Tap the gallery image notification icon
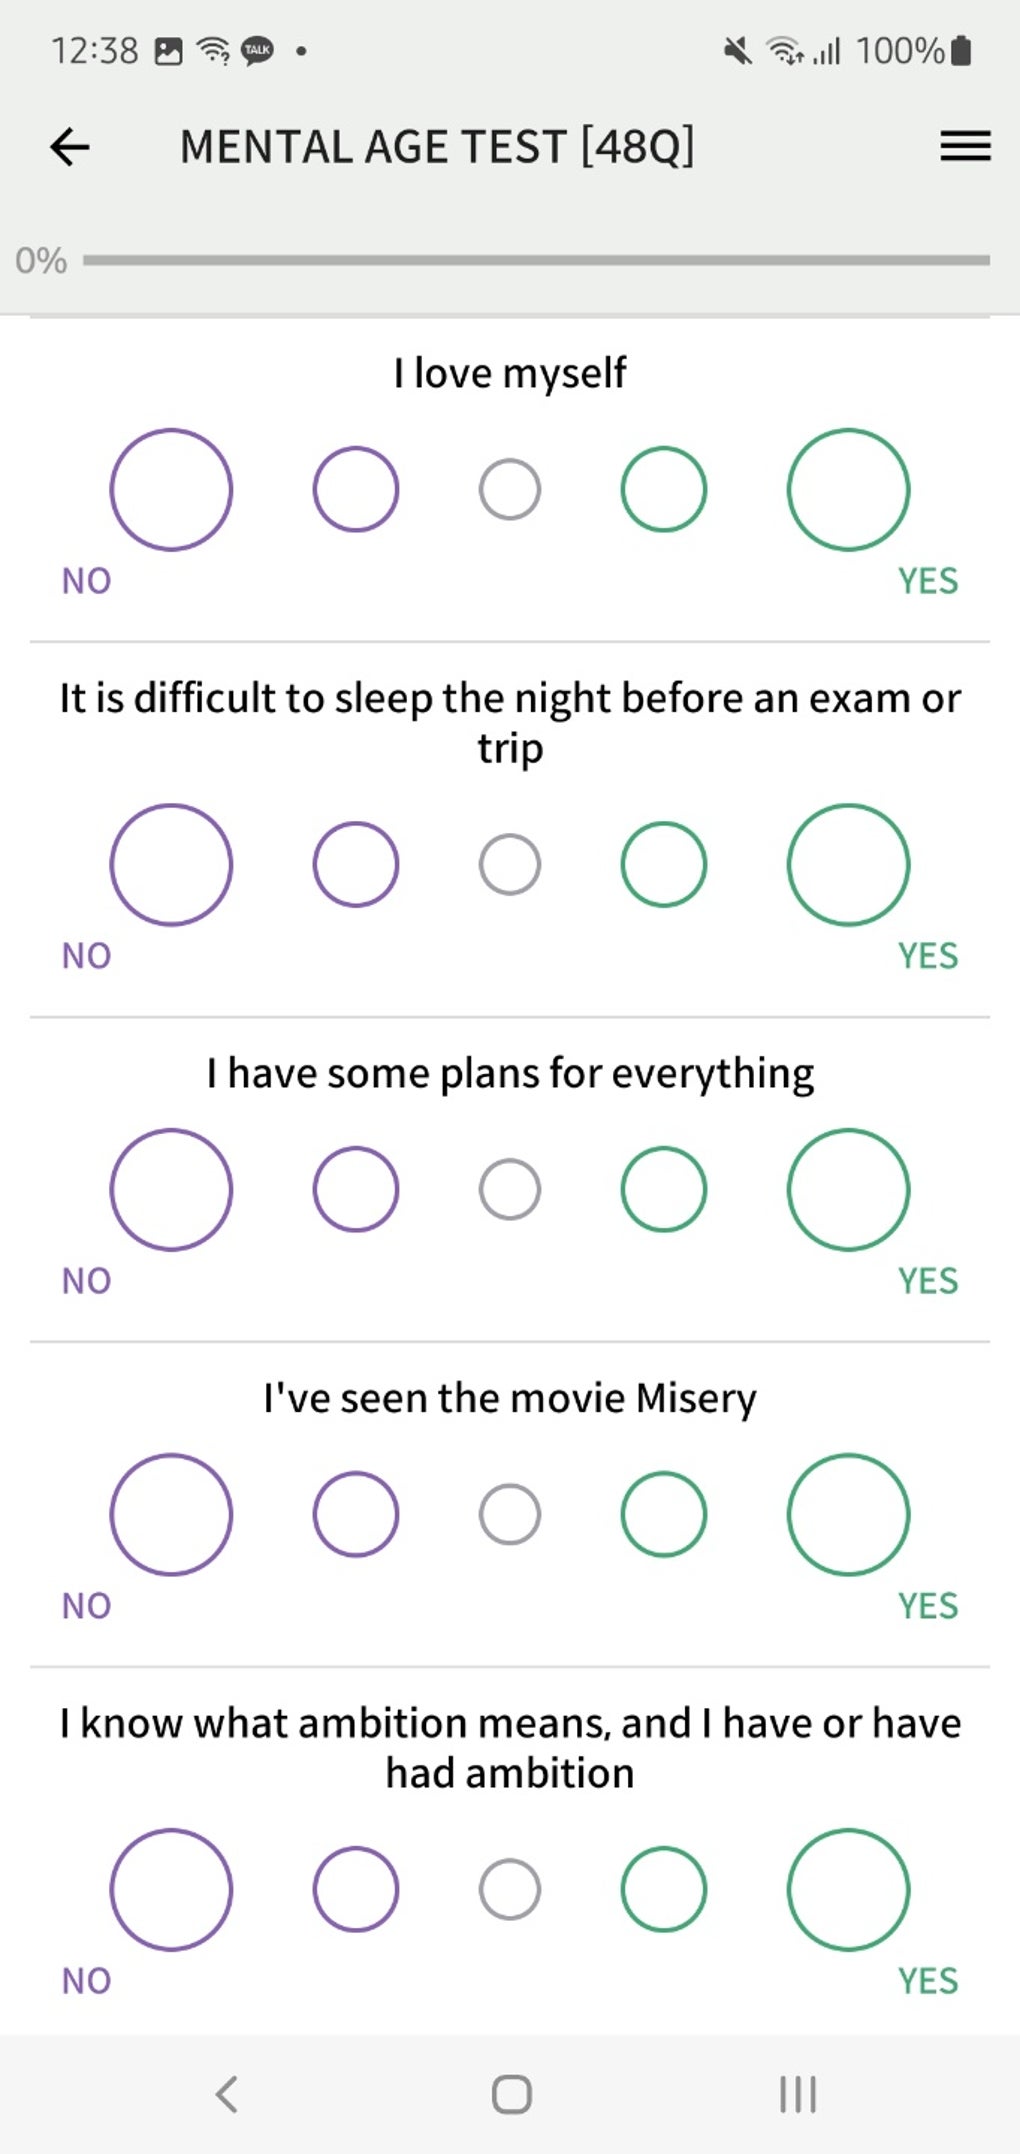 [x=169, y=51]
